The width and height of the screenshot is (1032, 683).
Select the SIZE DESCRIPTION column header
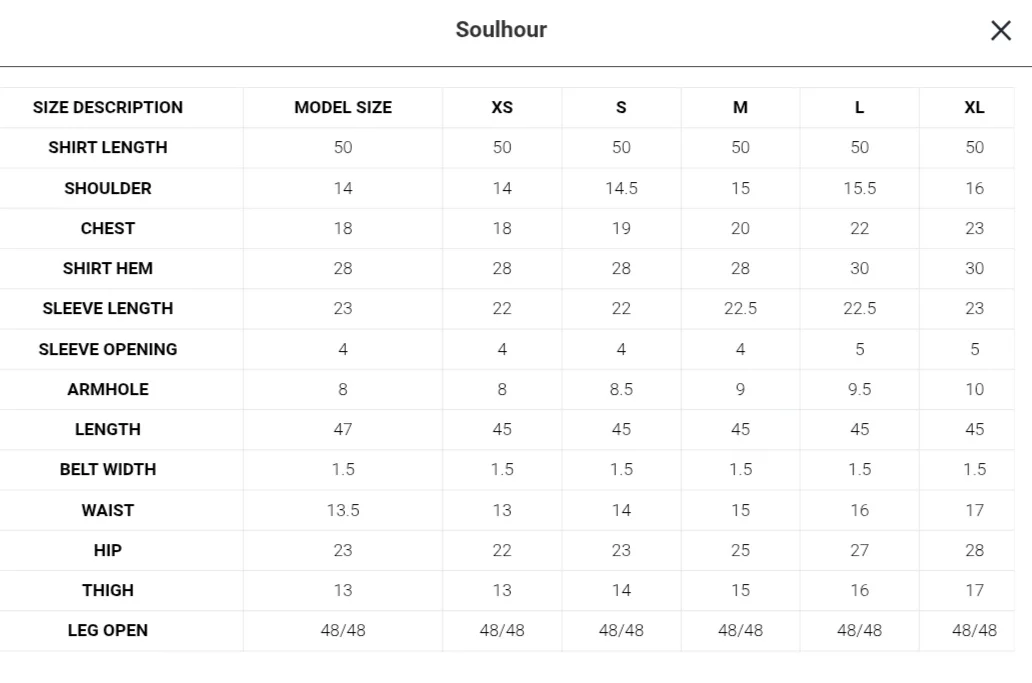coord(108,108)
